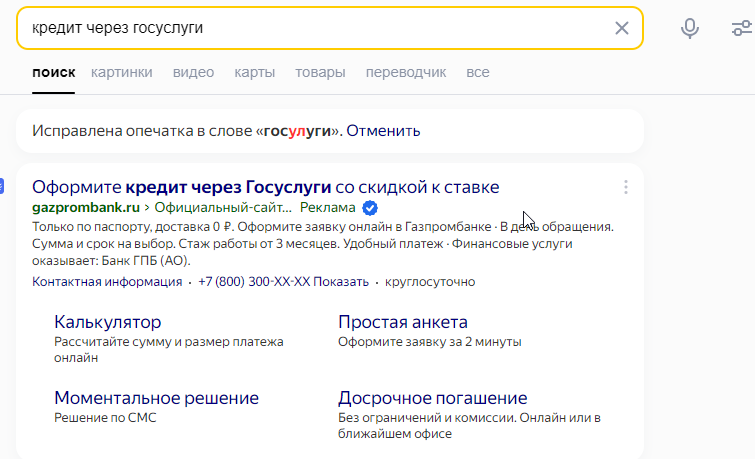
Task: Click «Отменить» to undo typo correction
Action: [x=383, y=131]
